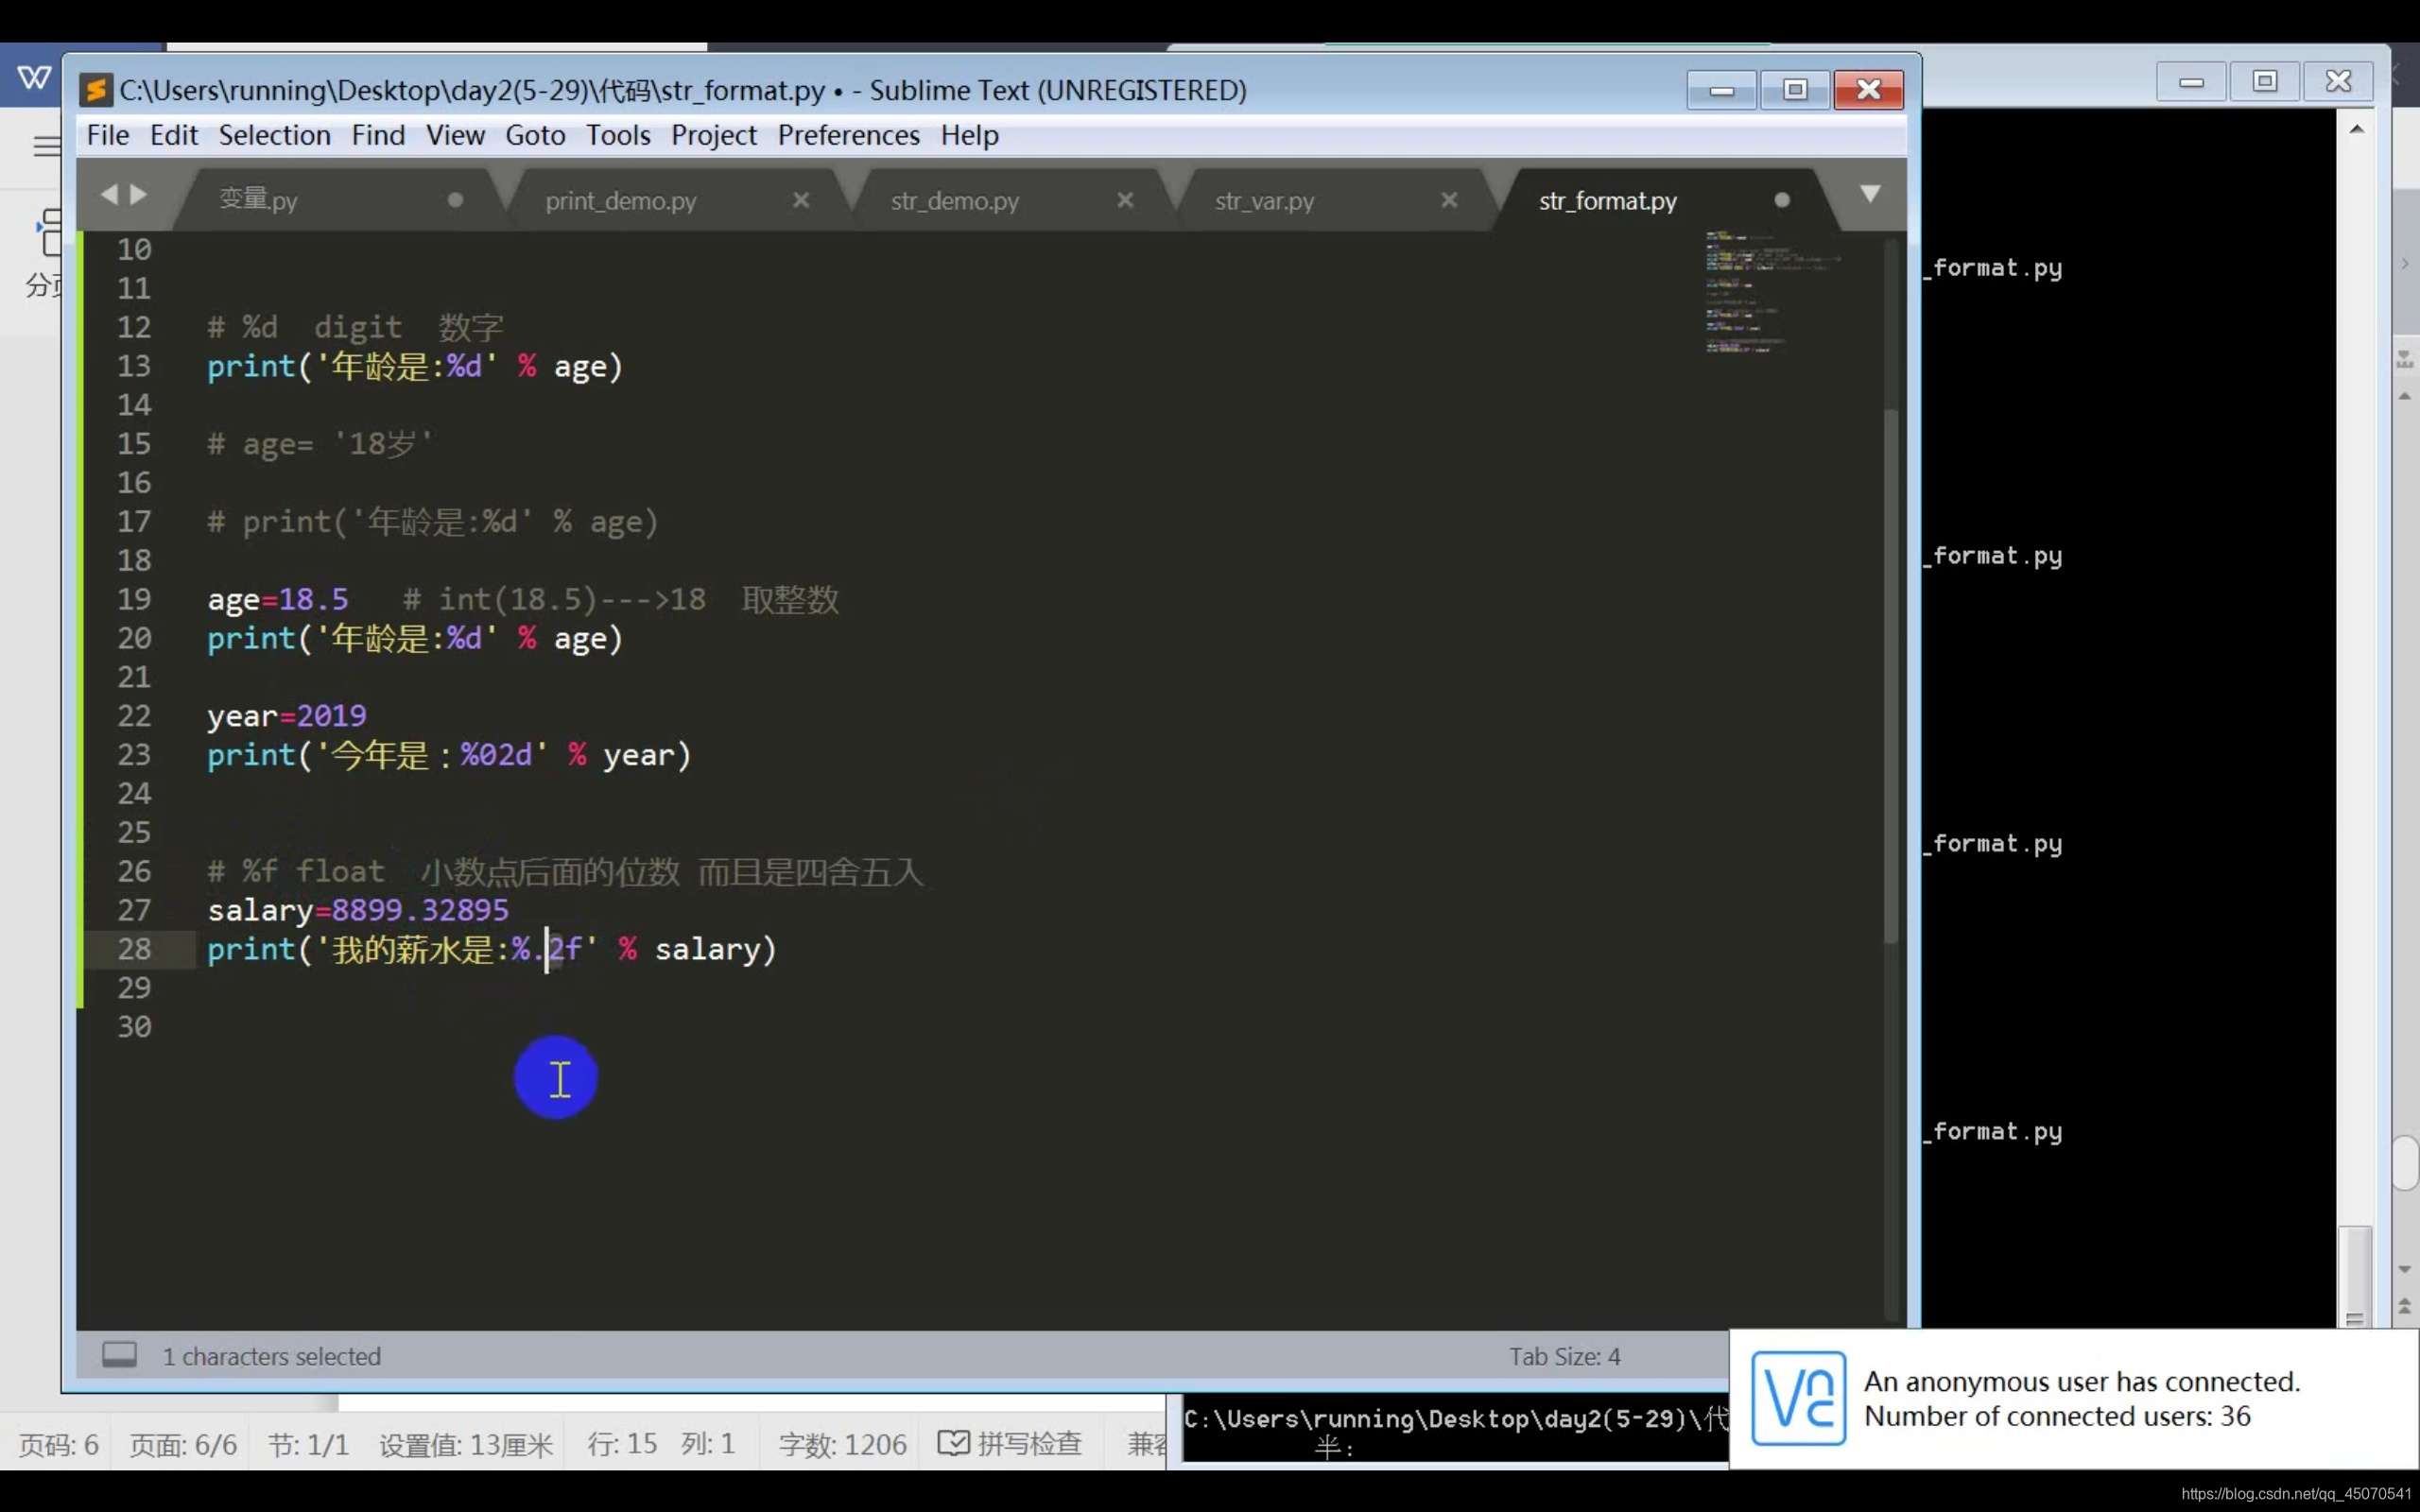Image resolution: width=2420 pixels, height=1512 pixels.
Task: Click the tab navigation left arrow
Action: tap(109, 195)
